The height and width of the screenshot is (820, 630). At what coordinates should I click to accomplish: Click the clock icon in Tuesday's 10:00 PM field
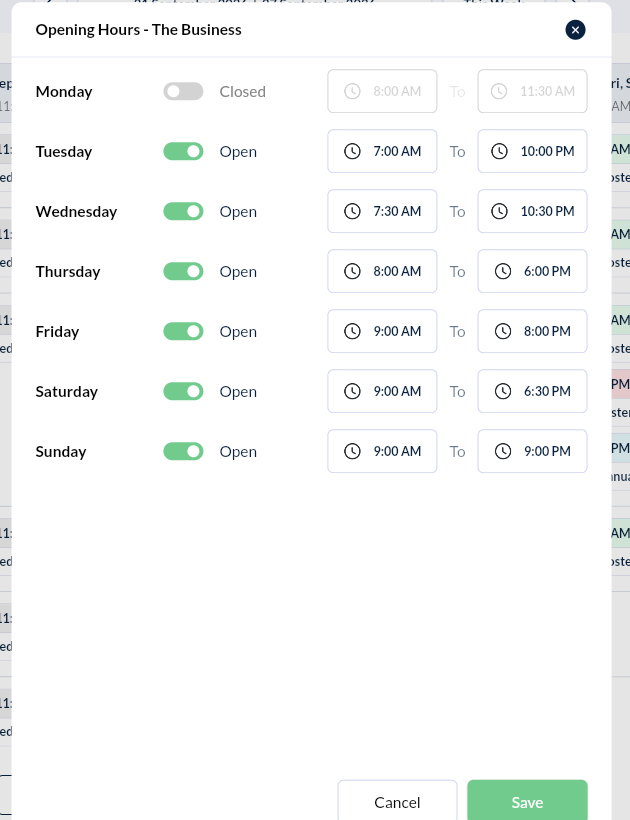(x=499, y=151)
